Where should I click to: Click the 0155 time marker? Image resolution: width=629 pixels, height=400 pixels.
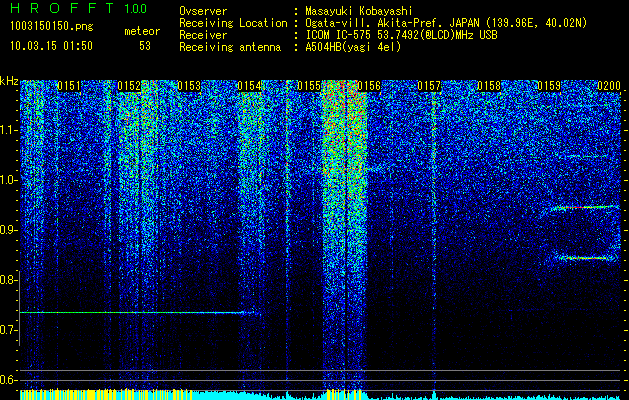(309, 86)
